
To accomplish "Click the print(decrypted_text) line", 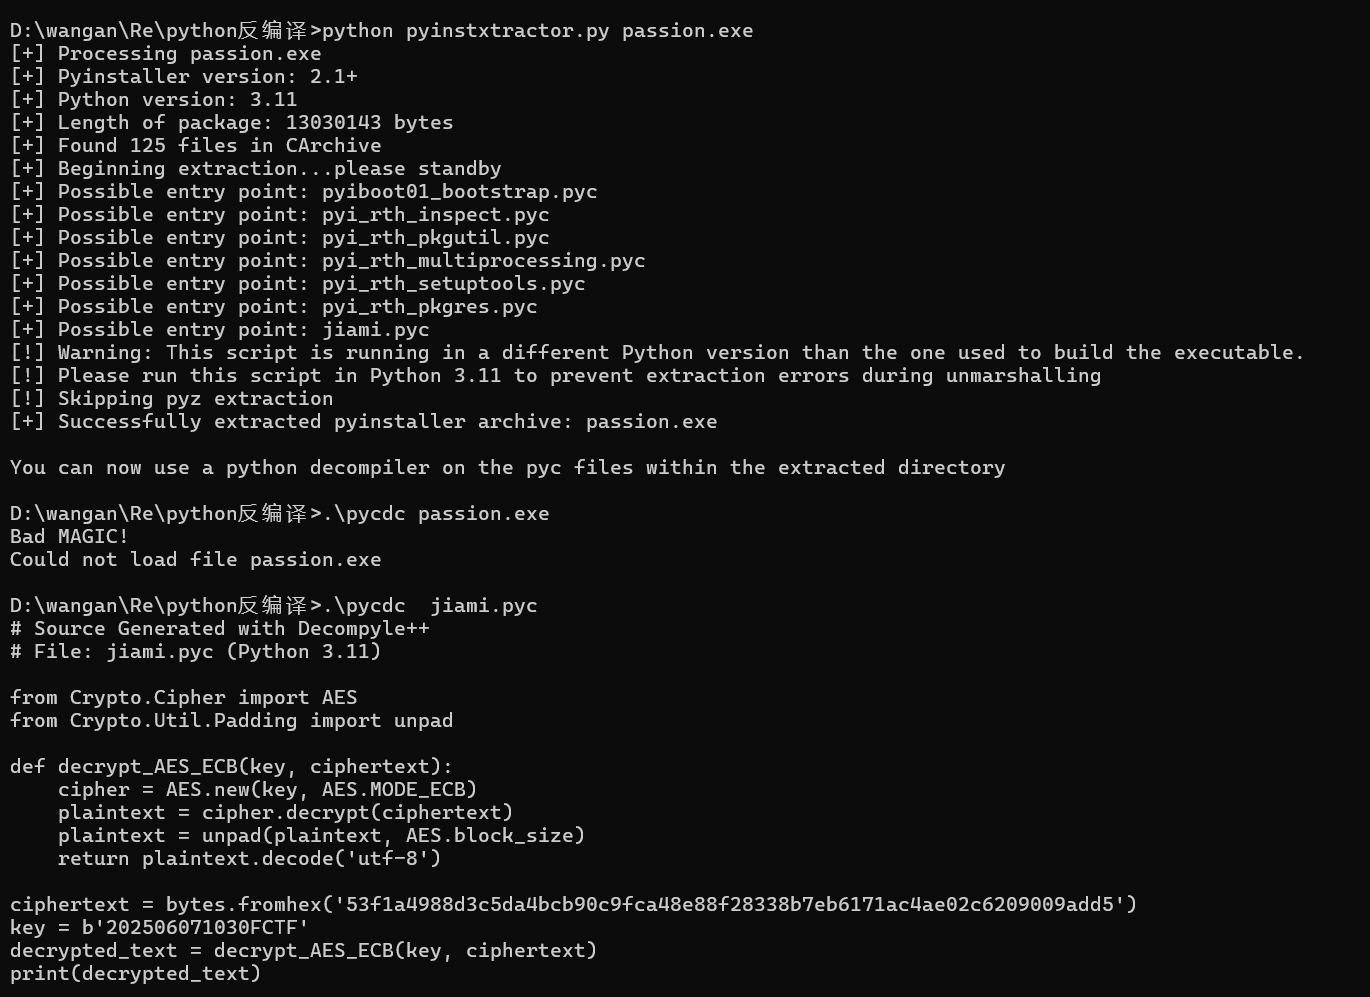I will click(x=136, y=973).
